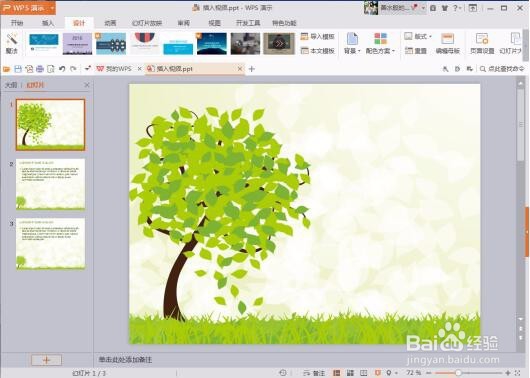530x378 pixels.
Task: Click the Open folder icon in quick toolbar
Action: tap(6, 69)
